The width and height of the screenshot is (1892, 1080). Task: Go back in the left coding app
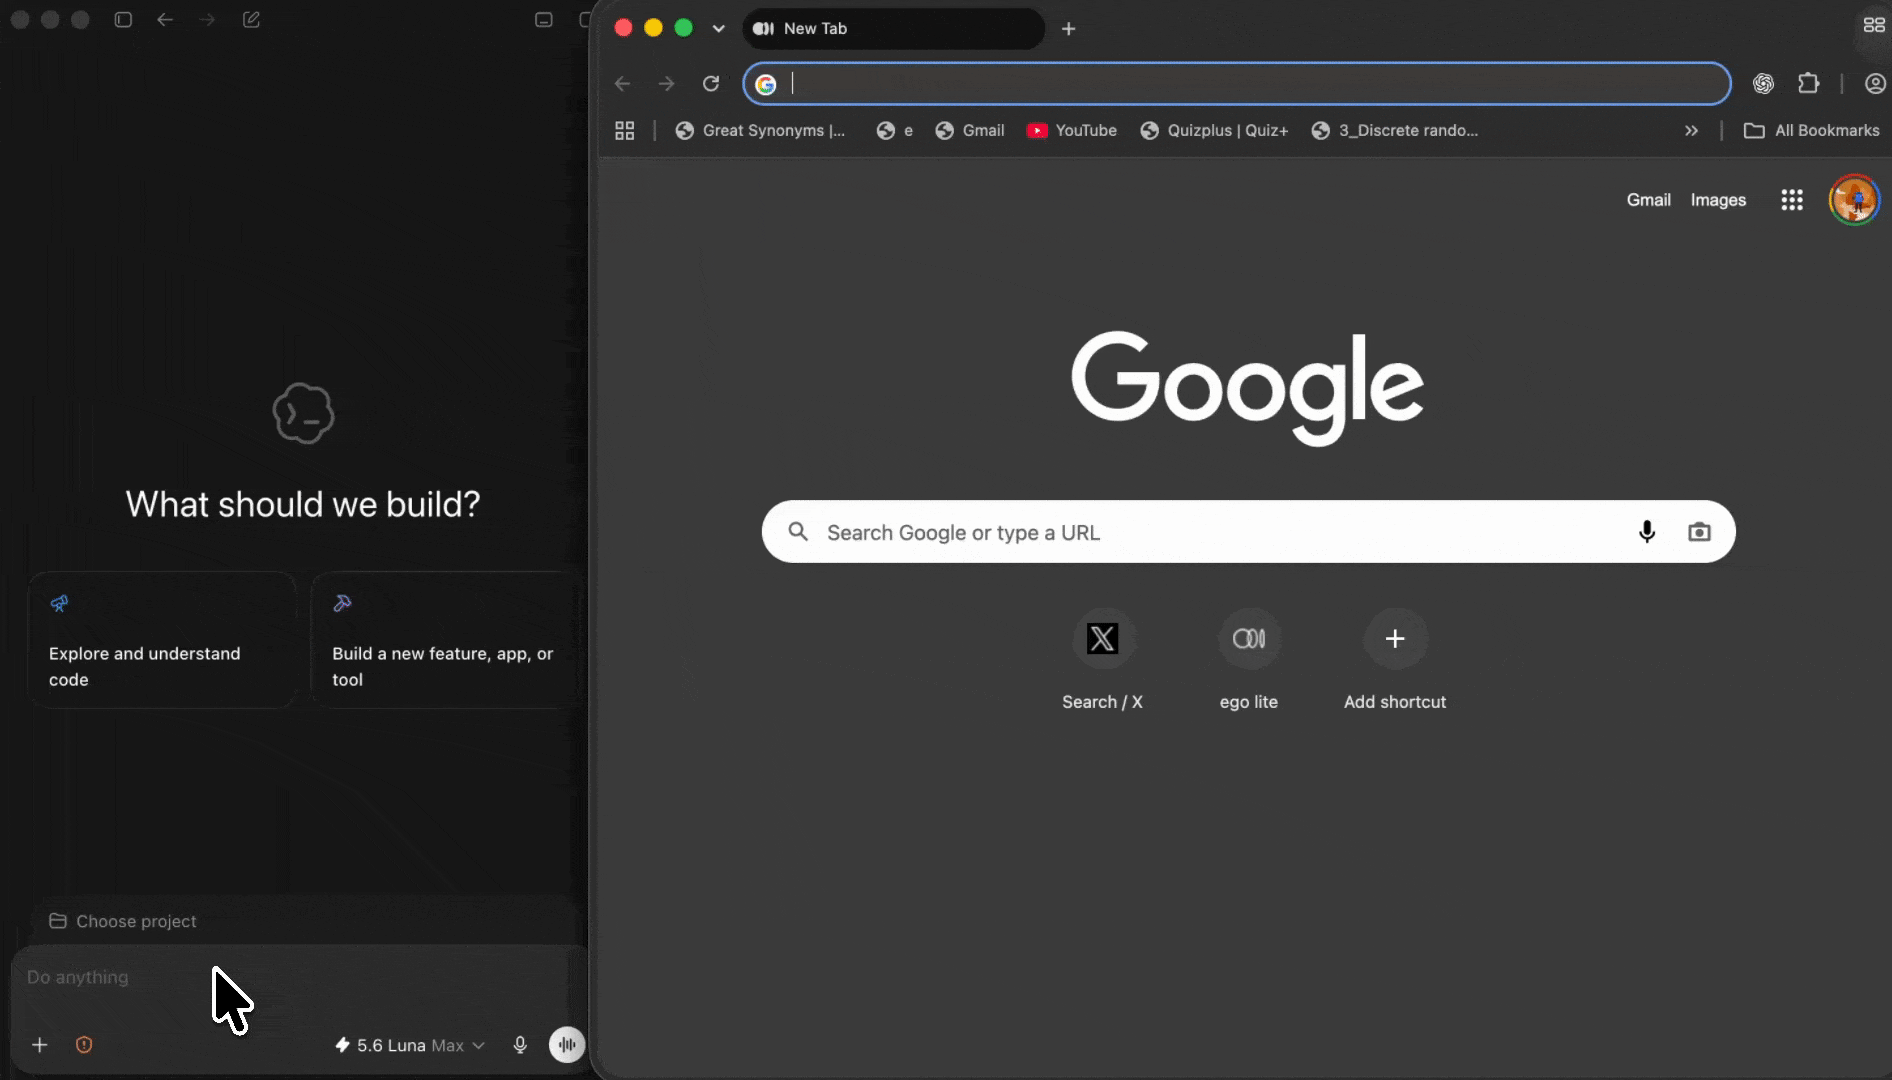(165, 20)
